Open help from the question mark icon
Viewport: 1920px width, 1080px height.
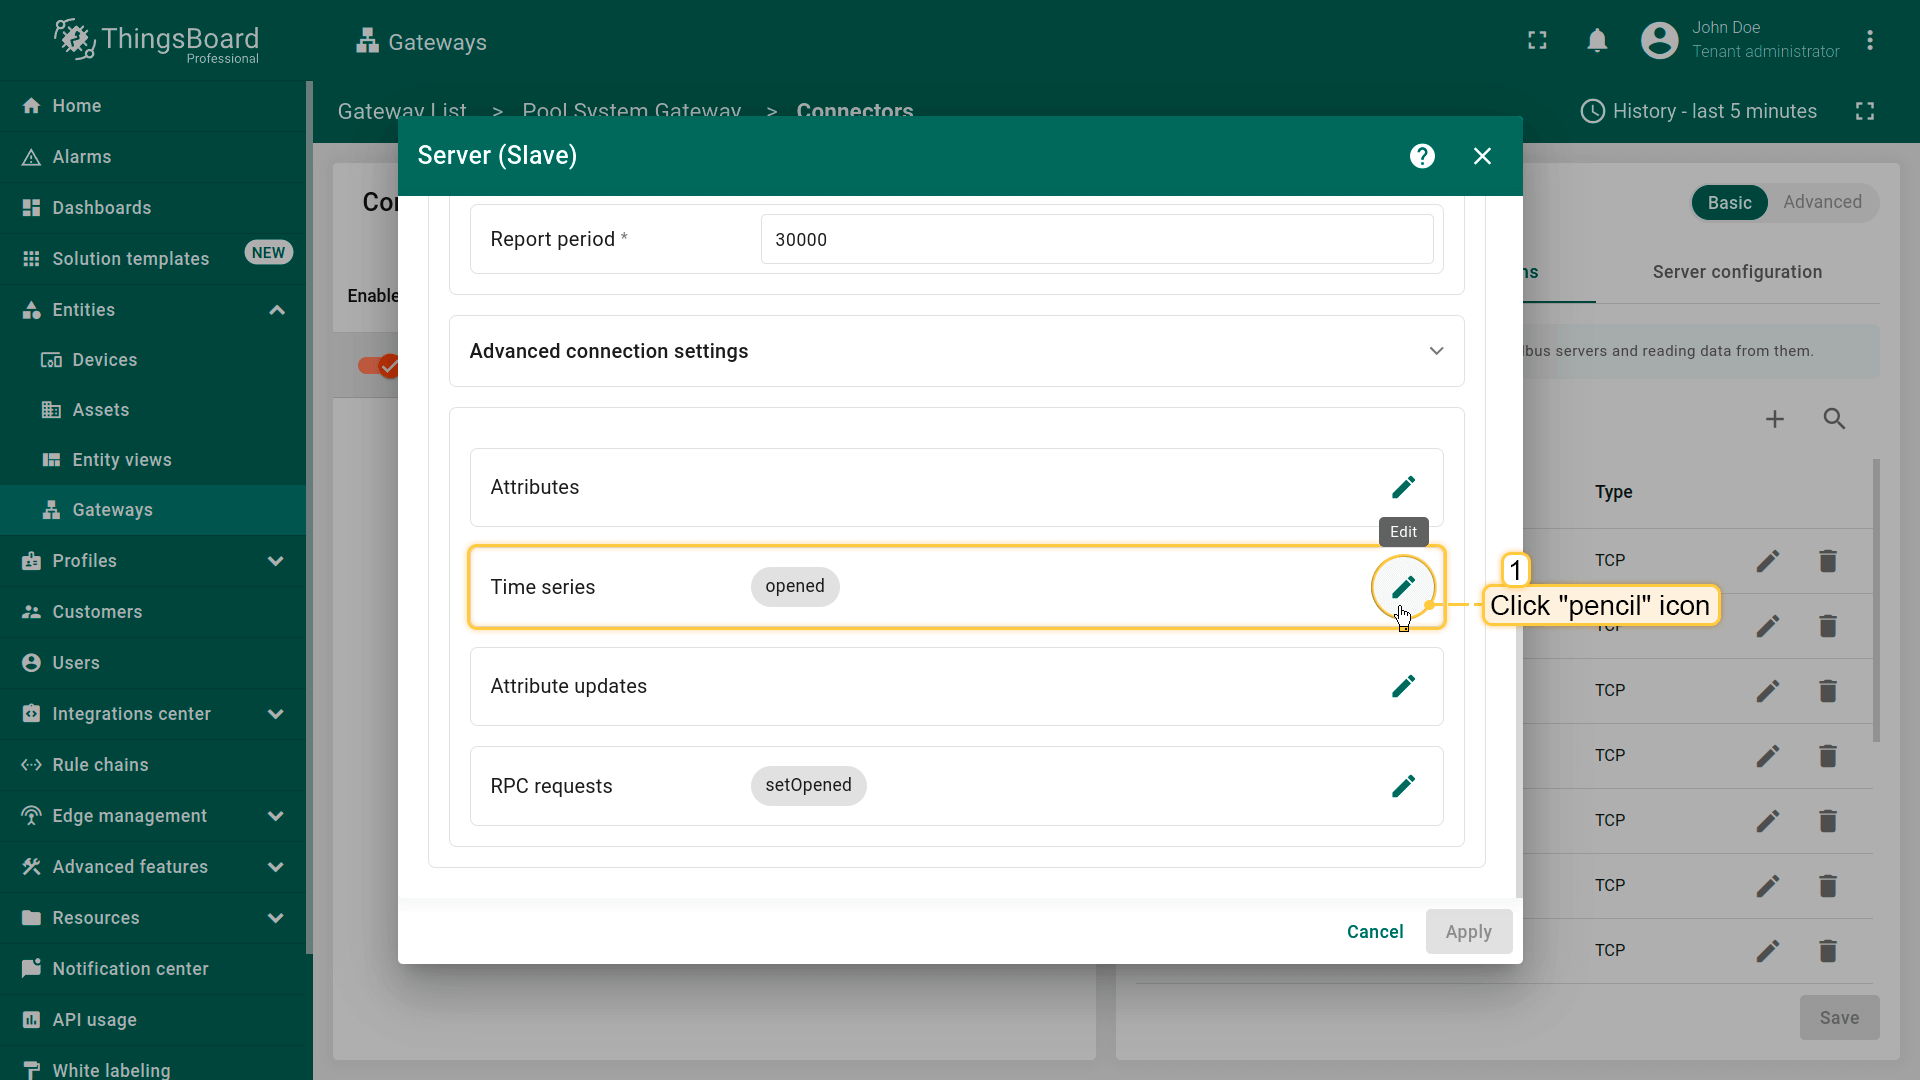click(x=1422, y=156)
